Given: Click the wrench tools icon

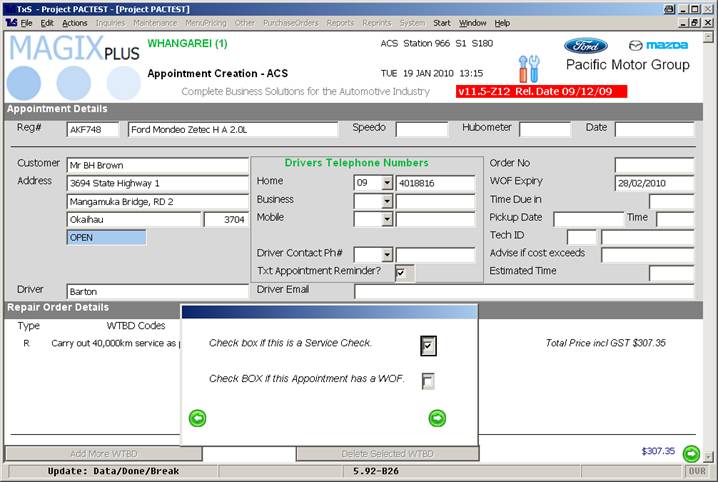Looking at the screenshot, I should pyautogui.click(x=529, y=69).
